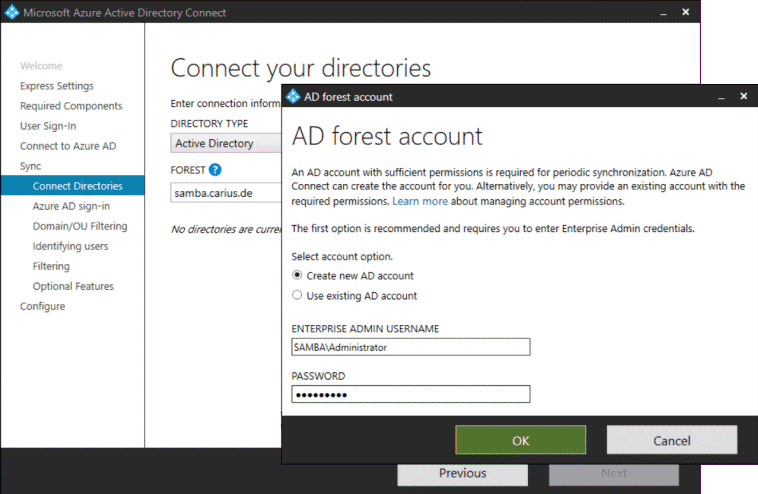Viewport: 758px width, 494px height.
Task: Open the Directory Type combo box
Action: pyautogui.click(x=226, y=144)
